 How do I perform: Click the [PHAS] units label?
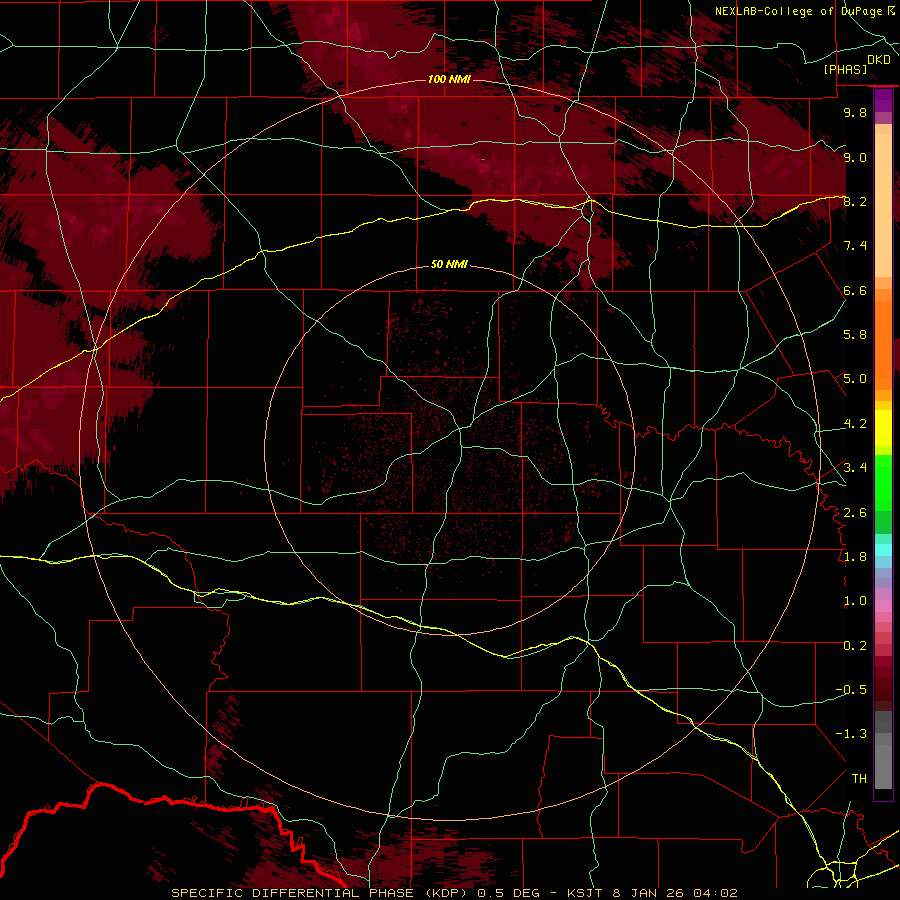tap(845, 69)
